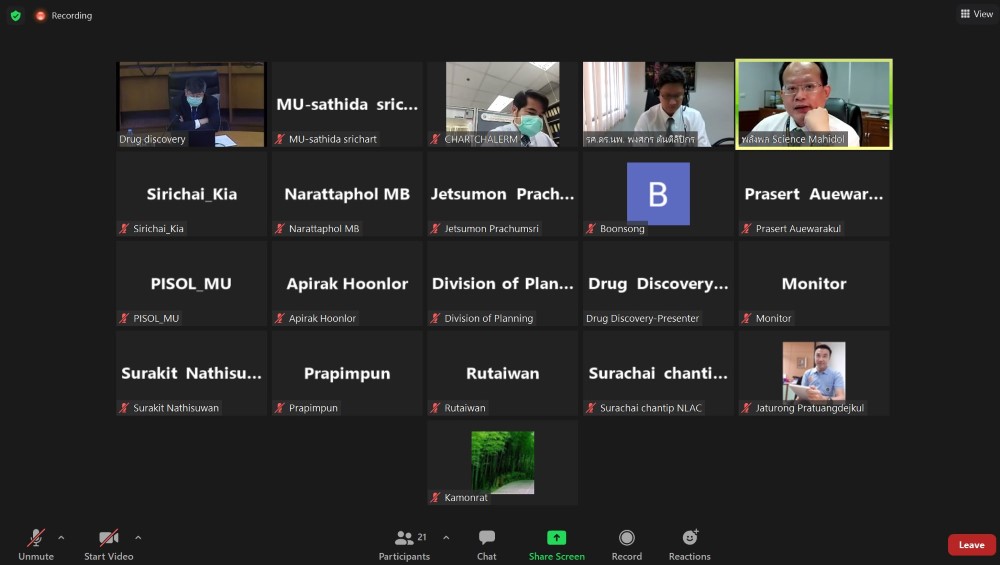This screenshot has height=565, width=1000.
Task: Start recording with the Record icon
Action: (627, 538)
